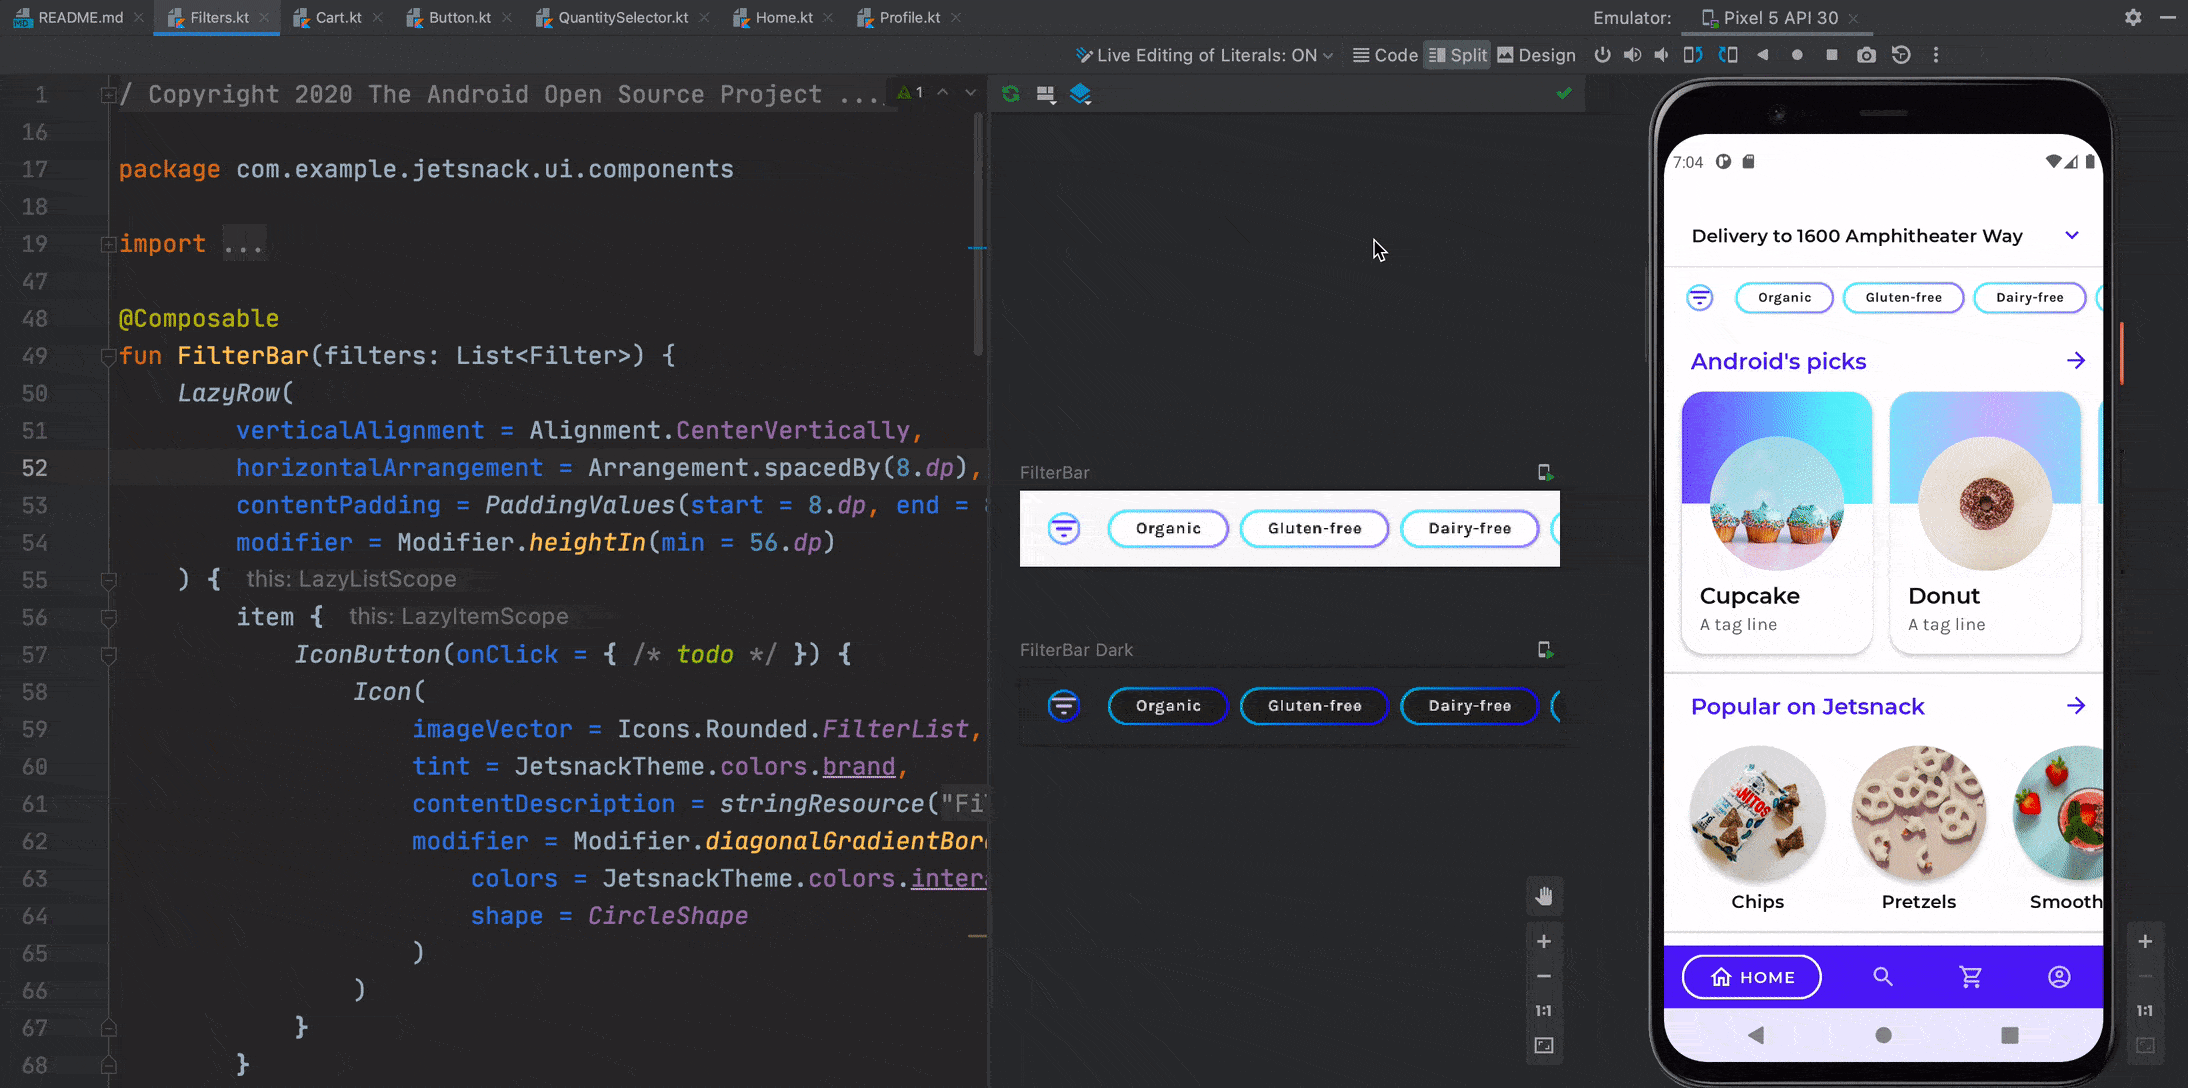Expand the import statement on line 19
The width and height of the screenshot is (2188, 1088).
107,243
